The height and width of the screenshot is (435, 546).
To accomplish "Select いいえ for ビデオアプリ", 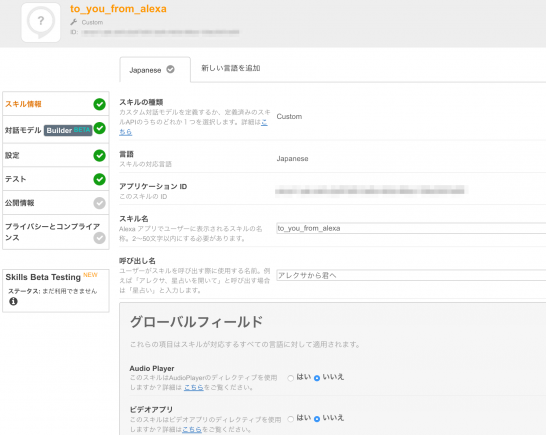I will click(x=317, y=419).
